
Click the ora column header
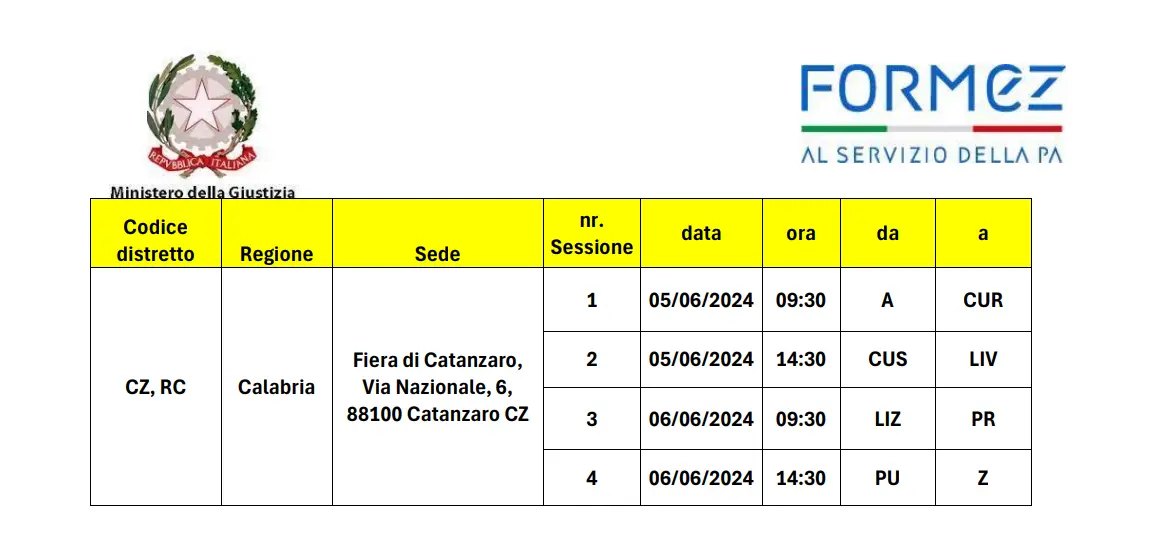[x=801, y=234]
